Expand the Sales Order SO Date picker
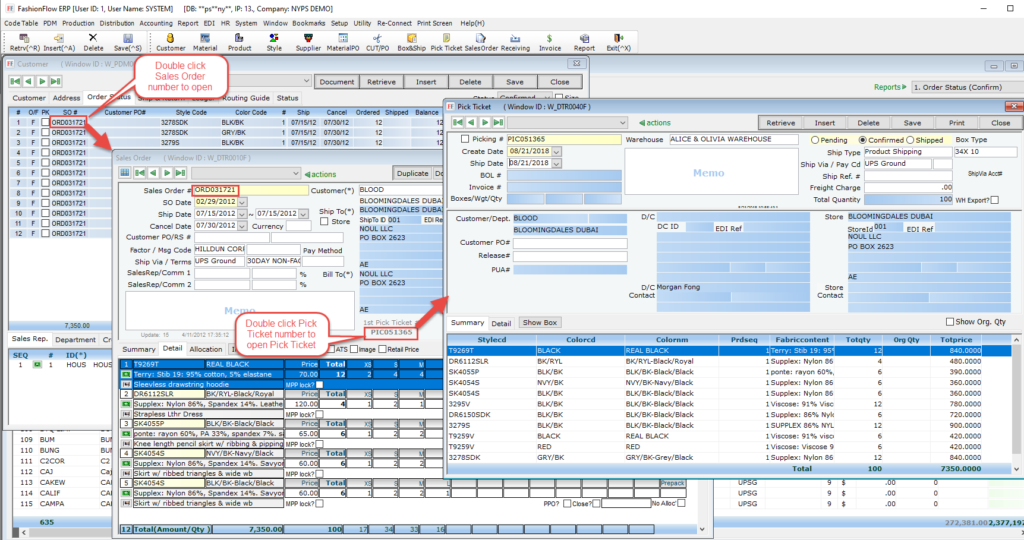This screenshot has height=540, width=1024. point(242,201)
